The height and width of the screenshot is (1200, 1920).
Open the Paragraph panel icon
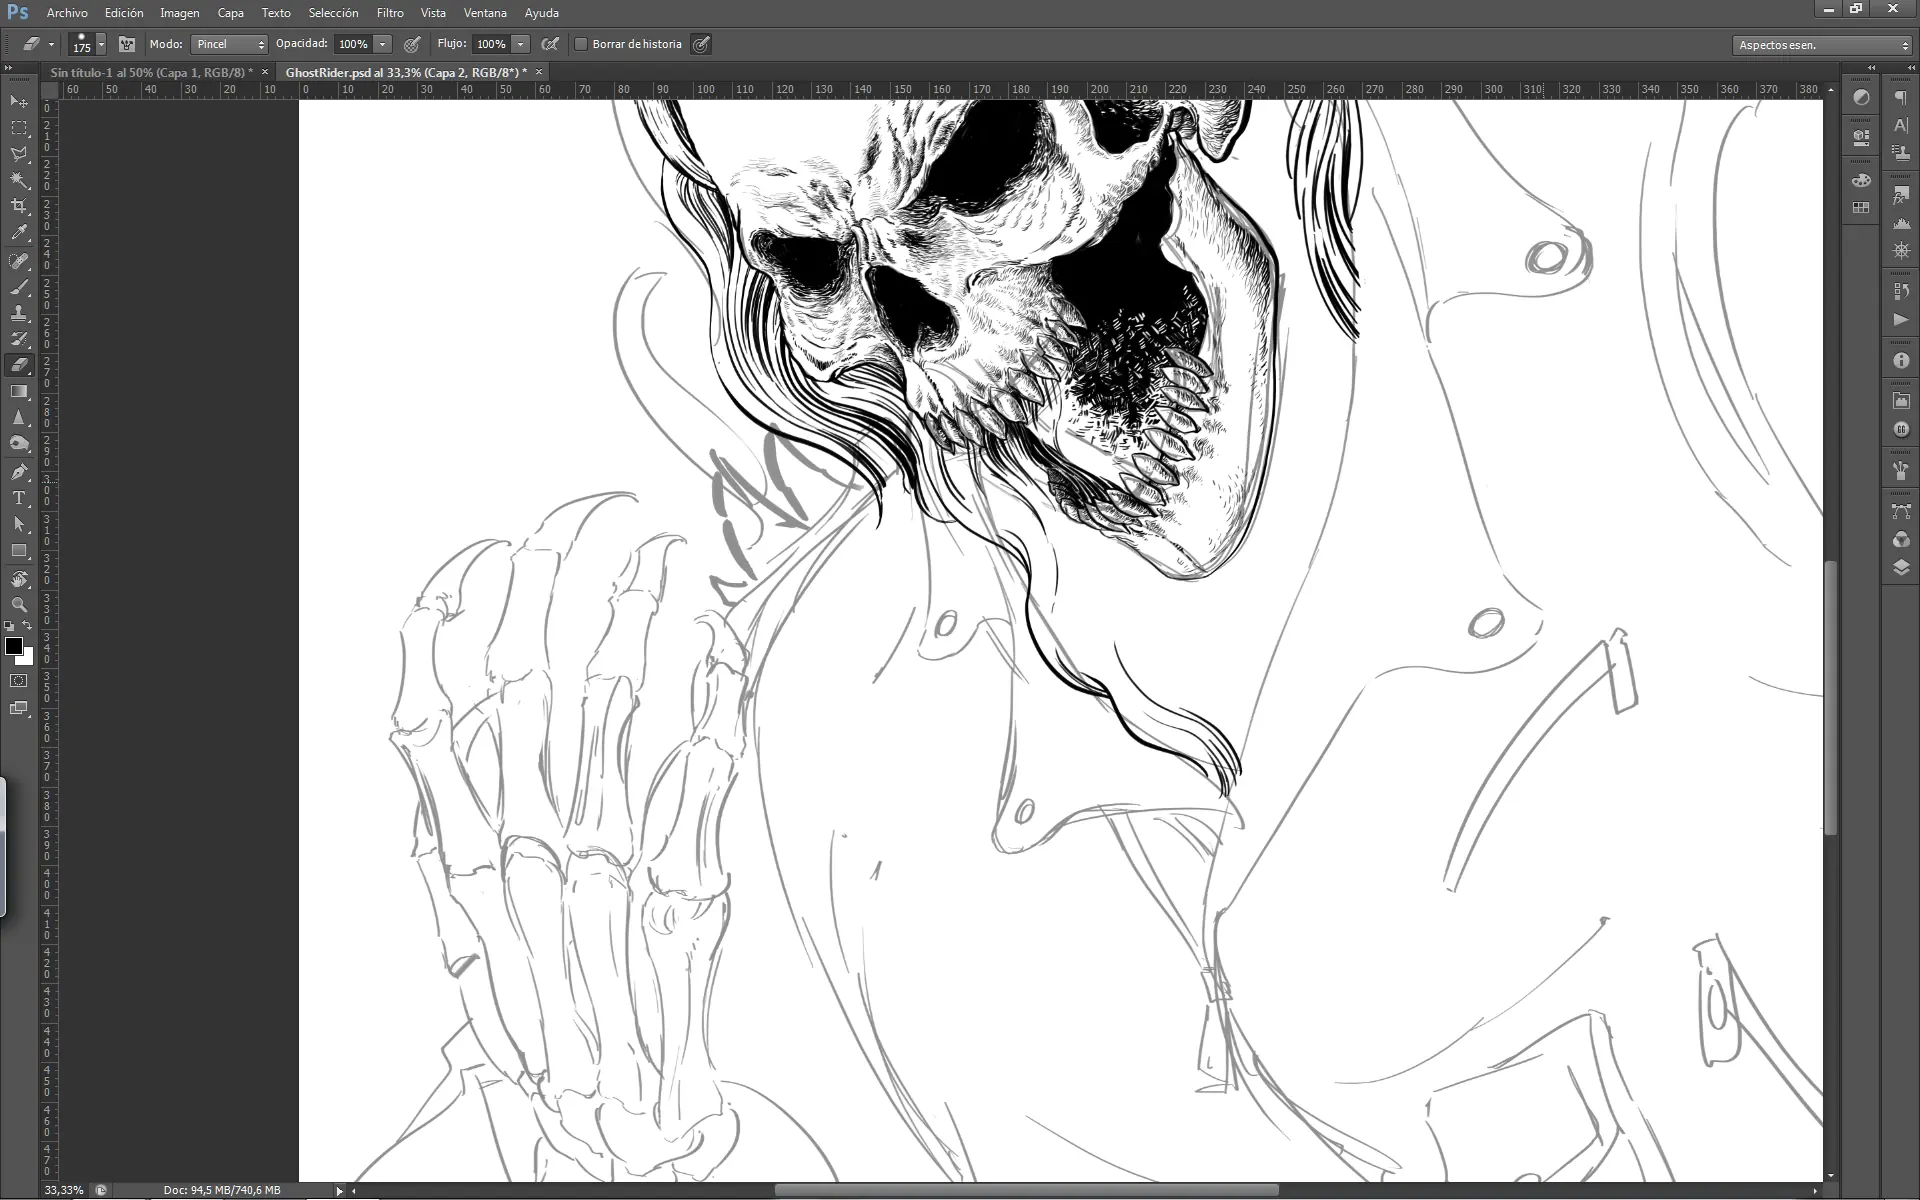1901,97
